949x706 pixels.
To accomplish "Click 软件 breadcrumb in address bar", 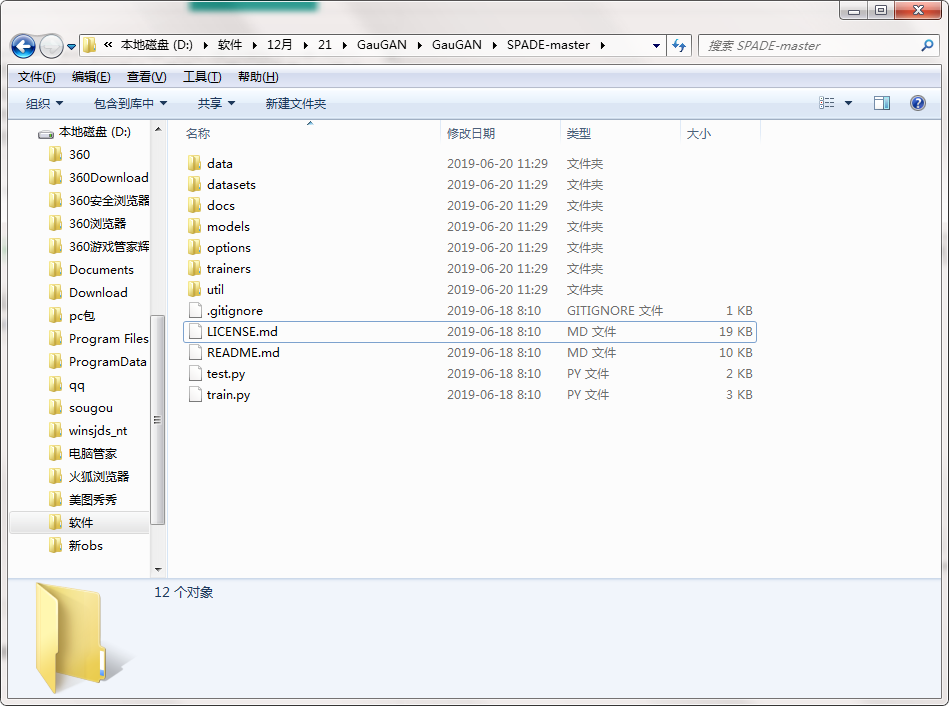I will pos(230,45).
